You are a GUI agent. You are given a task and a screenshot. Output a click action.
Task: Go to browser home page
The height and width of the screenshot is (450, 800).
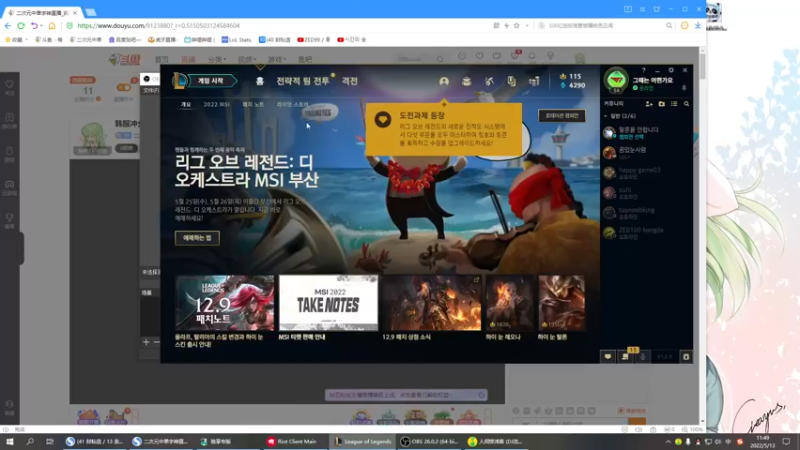[52, 26]
